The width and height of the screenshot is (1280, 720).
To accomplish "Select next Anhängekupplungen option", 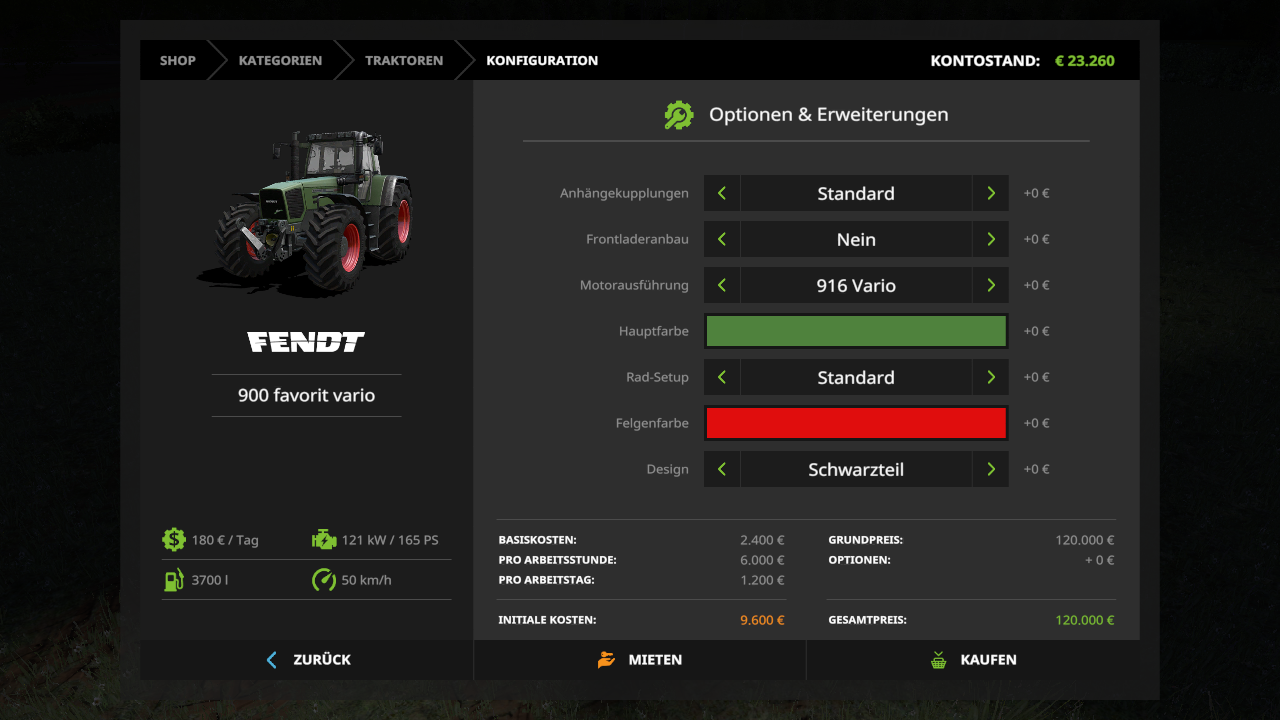I will 990,193.
